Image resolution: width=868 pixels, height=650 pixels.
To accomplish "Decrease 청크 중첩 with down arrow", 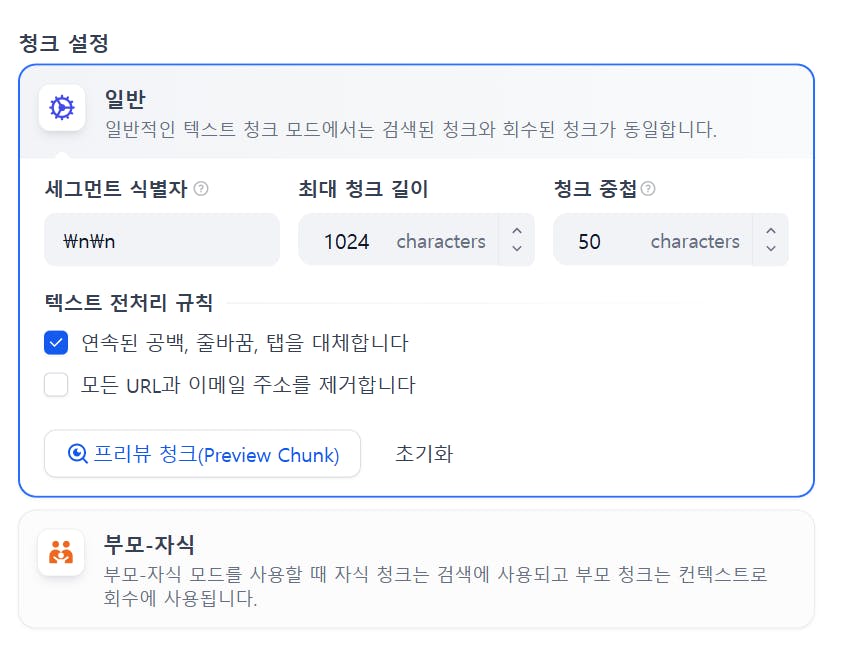I will pos(771,249).
